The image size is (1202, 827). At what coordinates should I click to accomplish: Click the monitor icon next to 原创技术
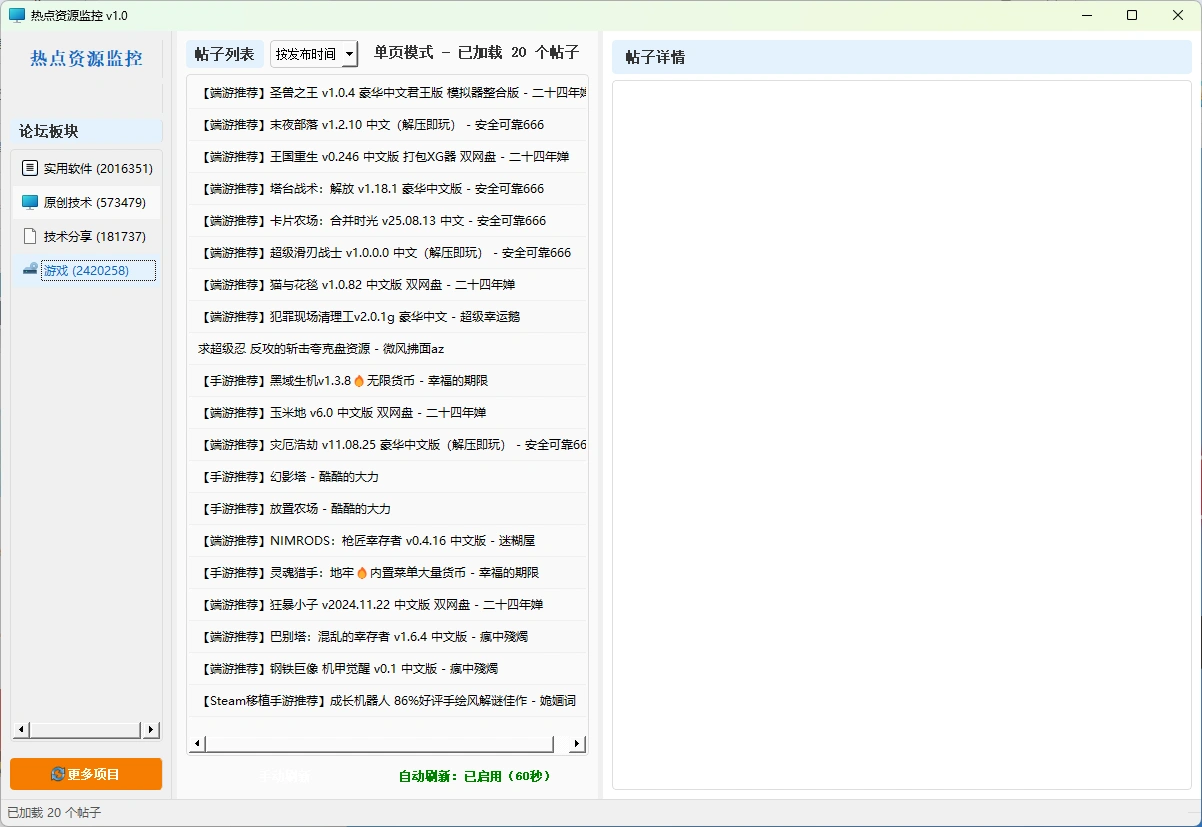point(29,202)
